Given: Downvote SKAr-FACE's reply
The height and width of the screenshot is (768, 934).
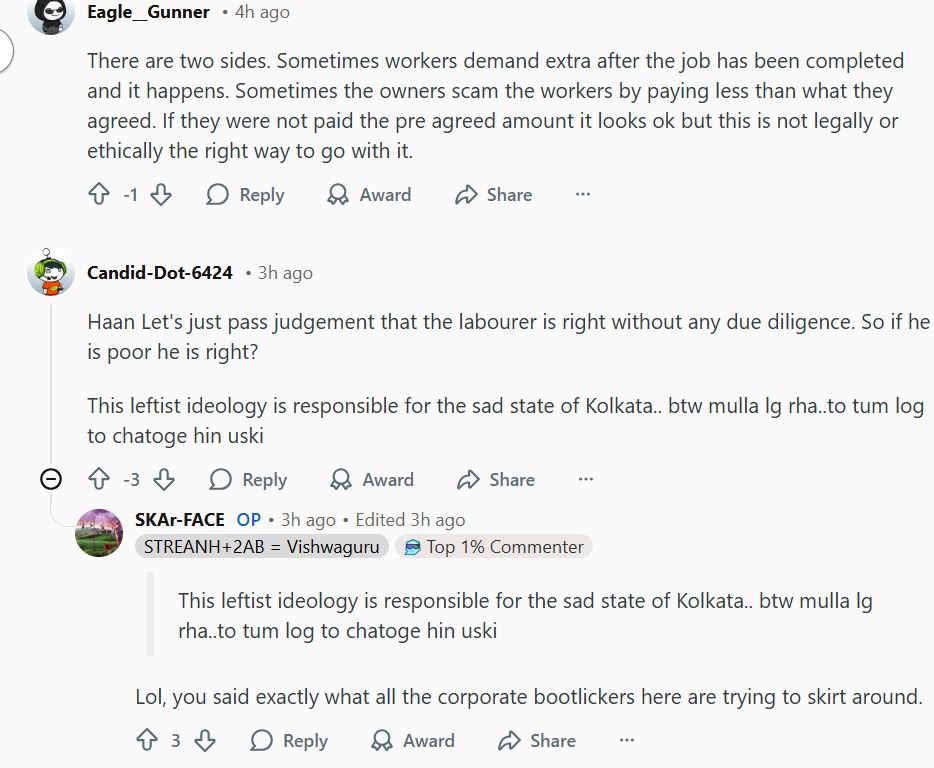Looking at the screenshot, I should pyautogui.click(x=204, y=740).
